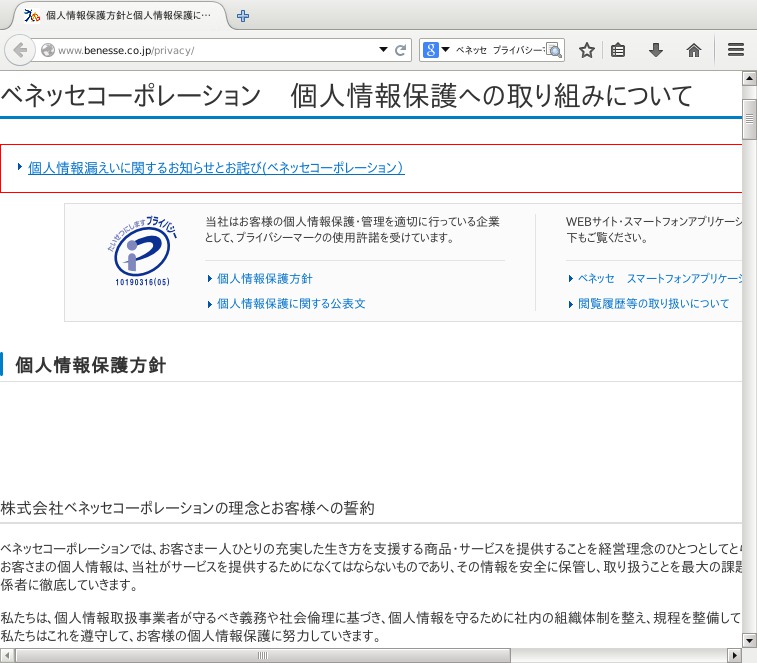
Task: Click the tab favicon of the Benesse page
Action: [x=32, y=16]
